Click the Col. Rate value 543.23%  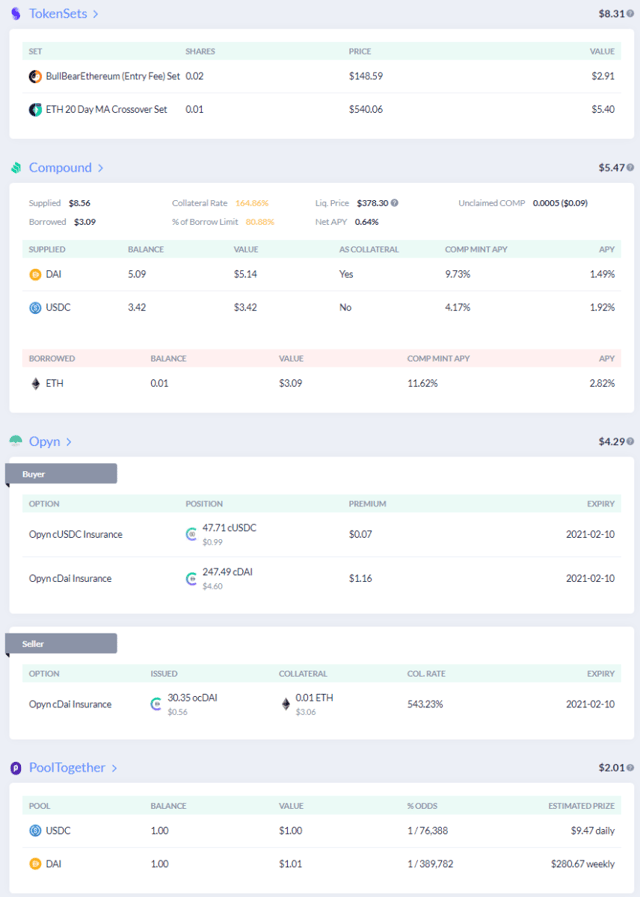click(x=425, y=704)
